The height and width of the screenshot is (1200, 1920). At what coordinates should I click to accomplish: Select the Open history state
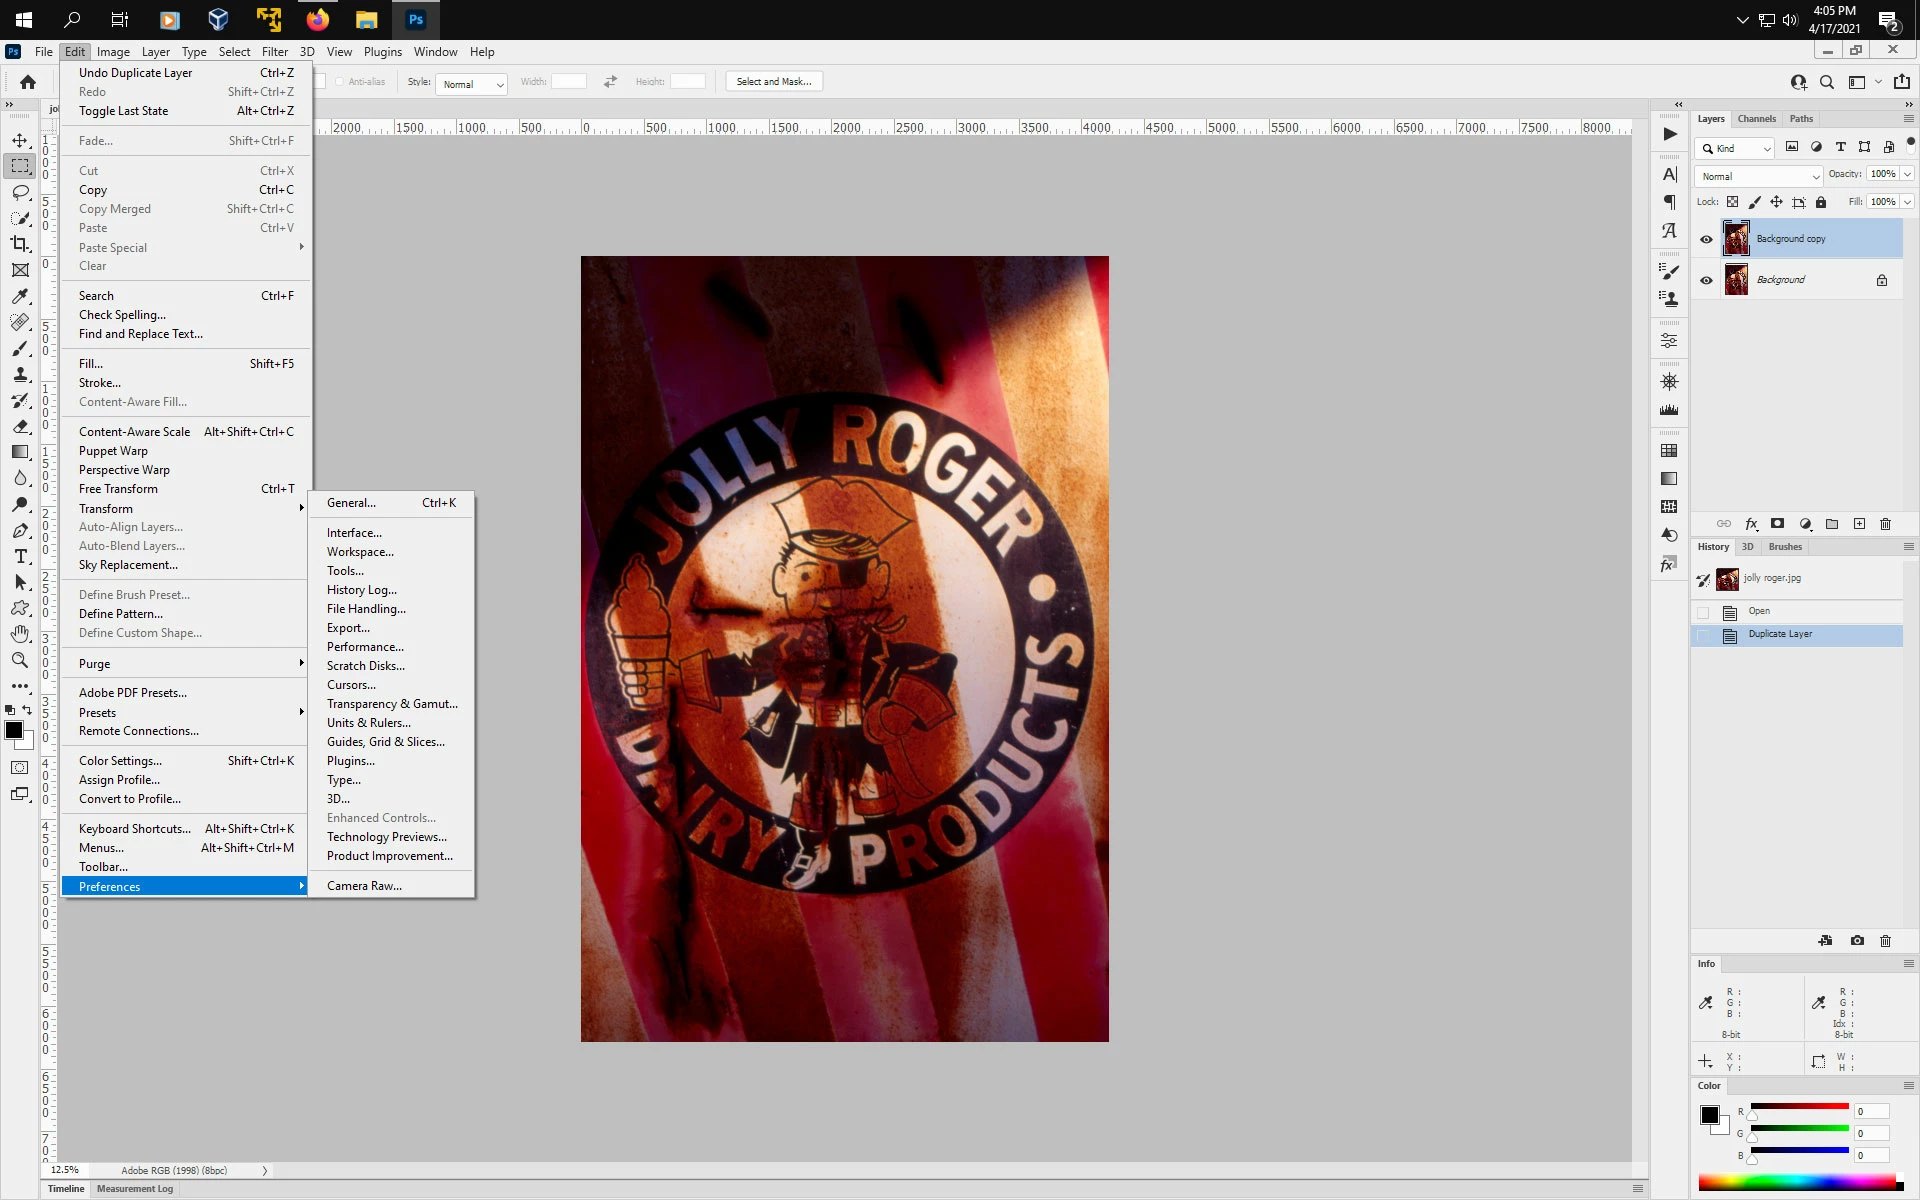1759,611
